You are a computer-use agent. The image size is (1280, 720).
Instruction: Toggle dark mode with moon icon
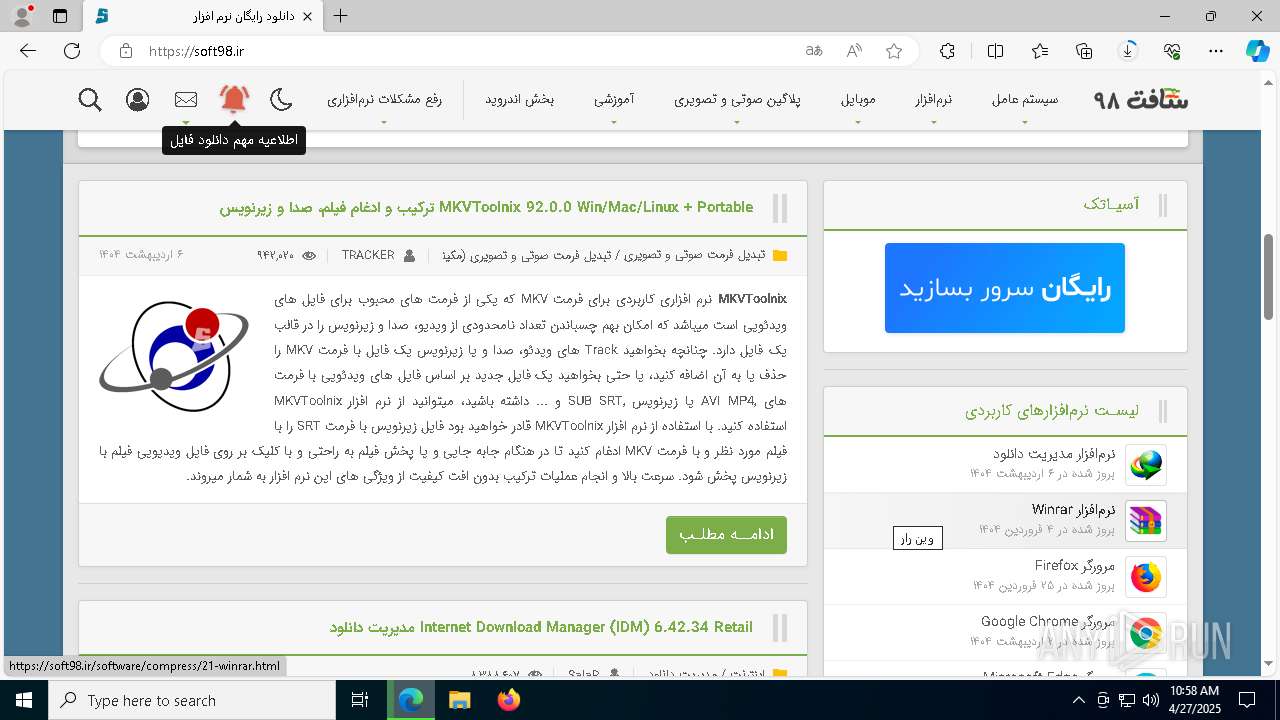click(281, 99)
